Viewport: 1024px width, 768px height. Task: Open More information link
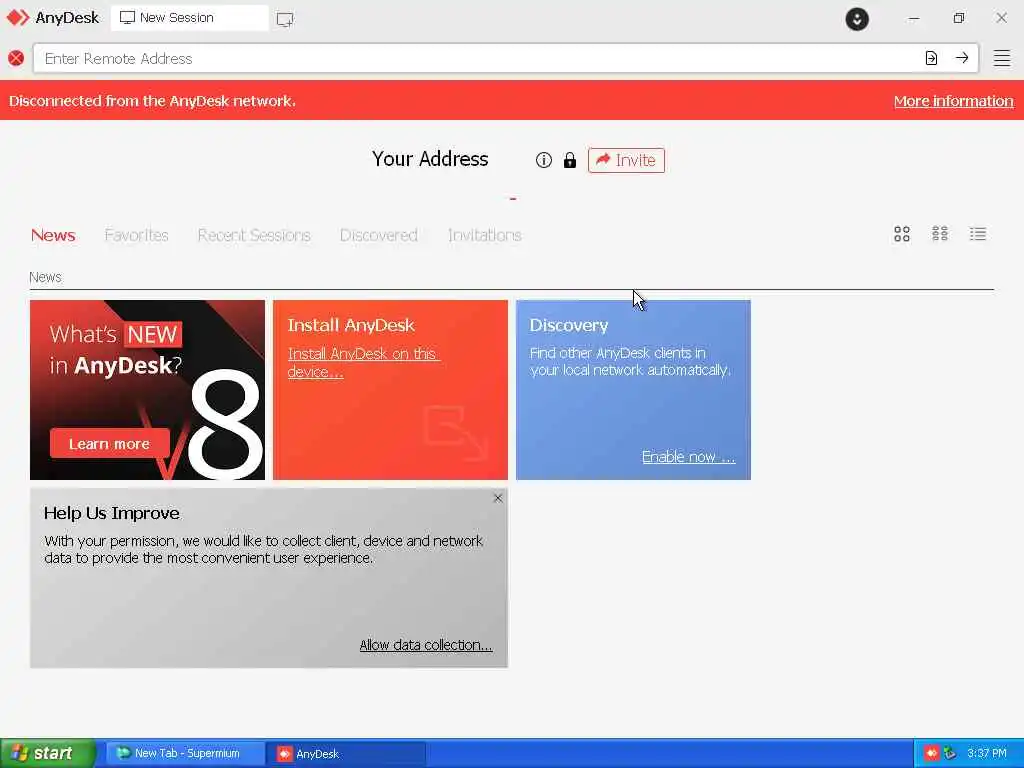pos(953,101)
